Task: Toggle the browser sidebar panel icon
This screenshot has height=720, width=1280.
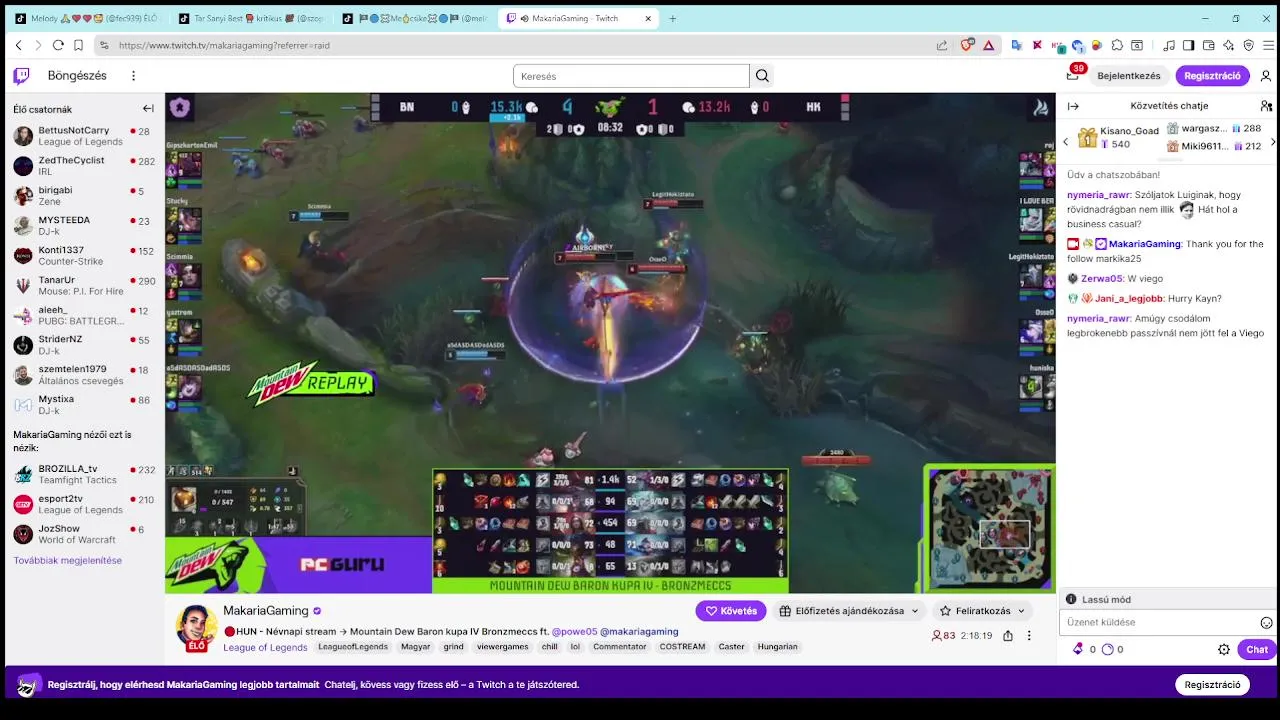Action: tap(1189, 45)
